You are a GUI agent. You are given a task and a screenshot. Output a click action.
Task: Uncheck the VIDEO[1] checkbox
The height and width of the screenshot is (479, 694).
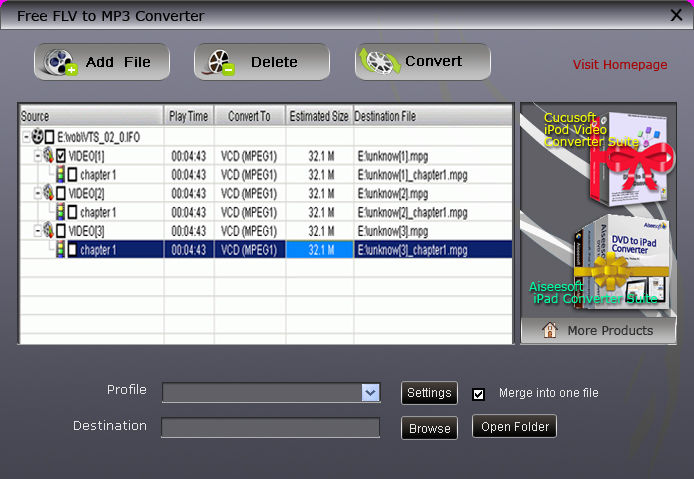point(61,156)
